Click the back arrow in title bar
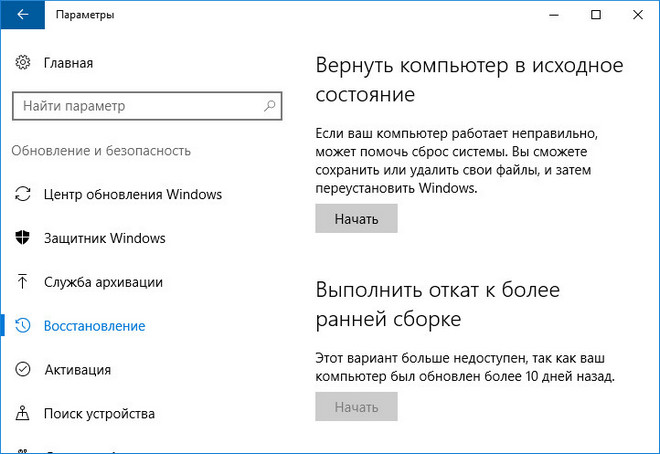Image resolution: width=660 pixels, height=454 pixels. 22,15
